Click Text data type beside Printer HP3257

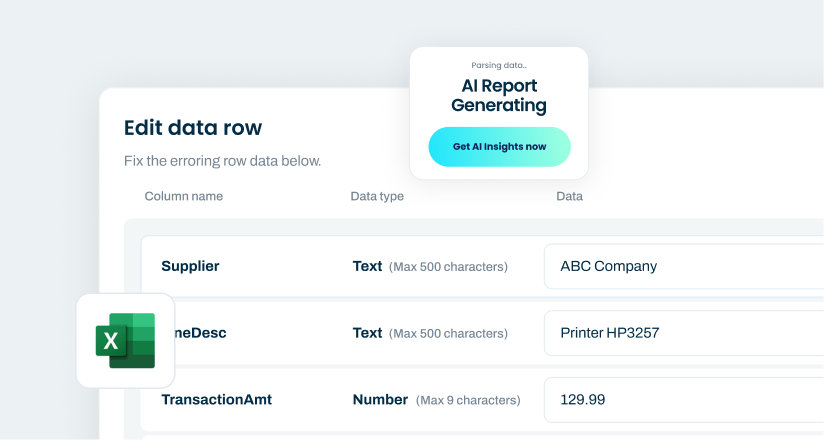click(x=367, y=333)
